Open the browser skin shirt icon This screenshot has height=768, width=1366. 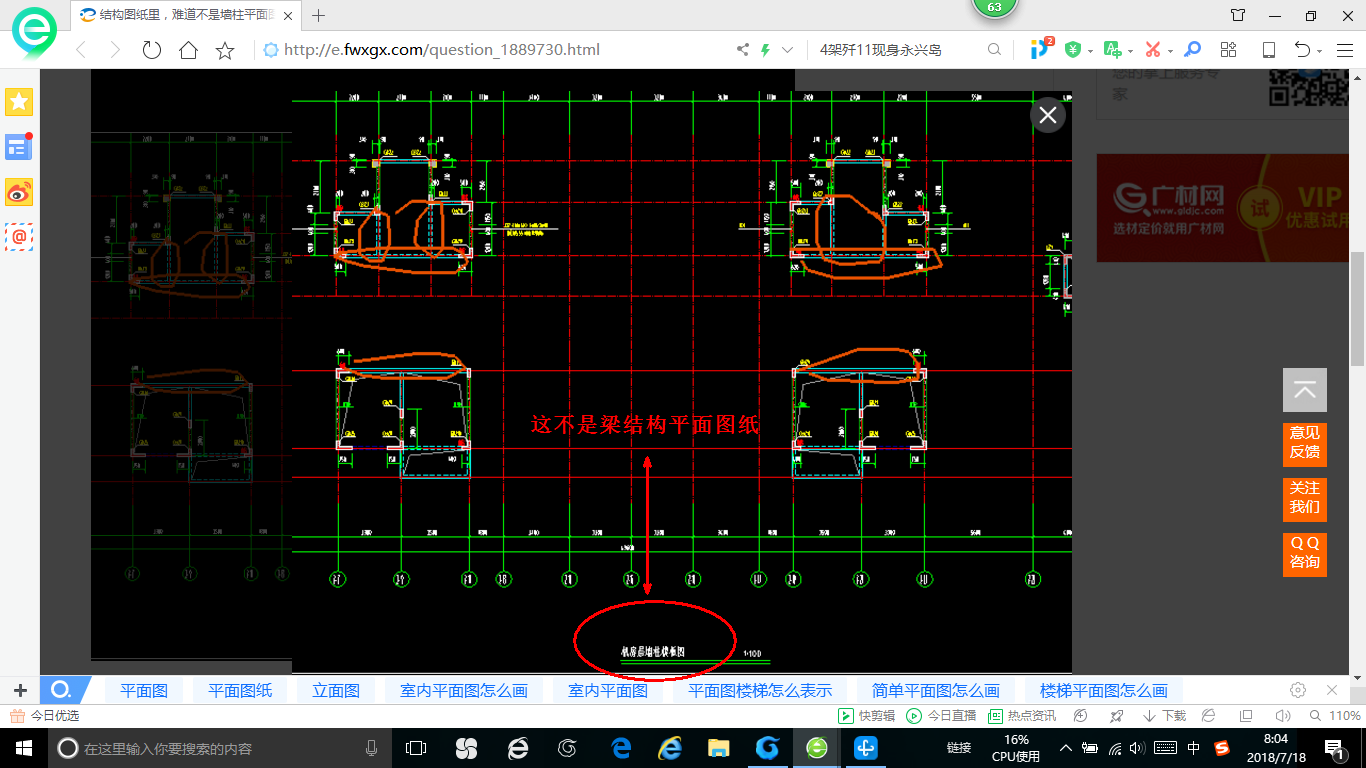[1238, 15]
